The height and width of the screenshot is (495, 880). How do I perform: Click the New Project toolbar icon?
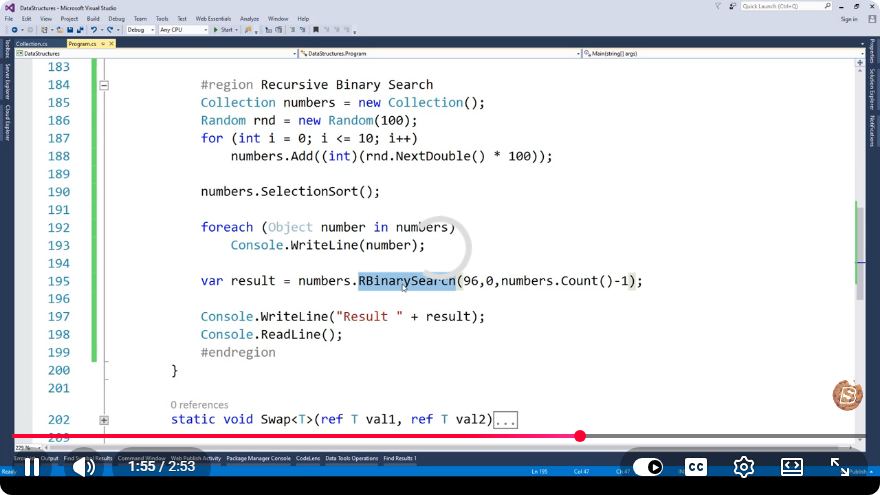(x=44, y=30)
